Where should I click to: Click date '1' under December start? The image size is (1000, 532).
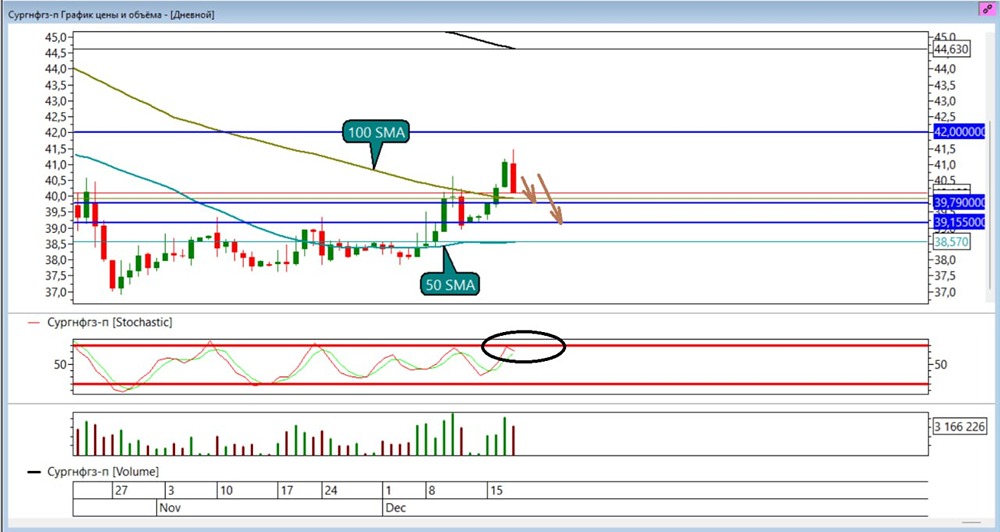coord(388,491)
